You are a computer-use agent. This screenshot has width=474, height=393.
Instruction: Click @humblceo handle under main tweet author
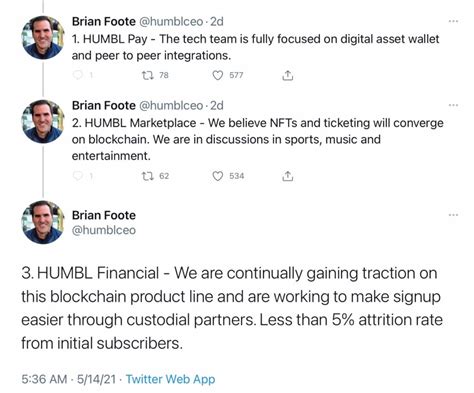tap(104, 230)
